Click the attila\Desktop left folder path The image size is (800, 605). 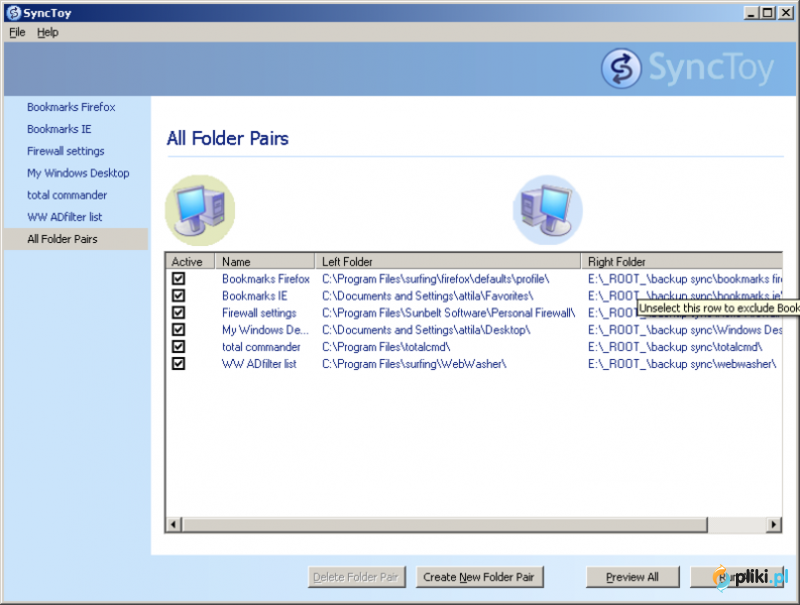426,330
